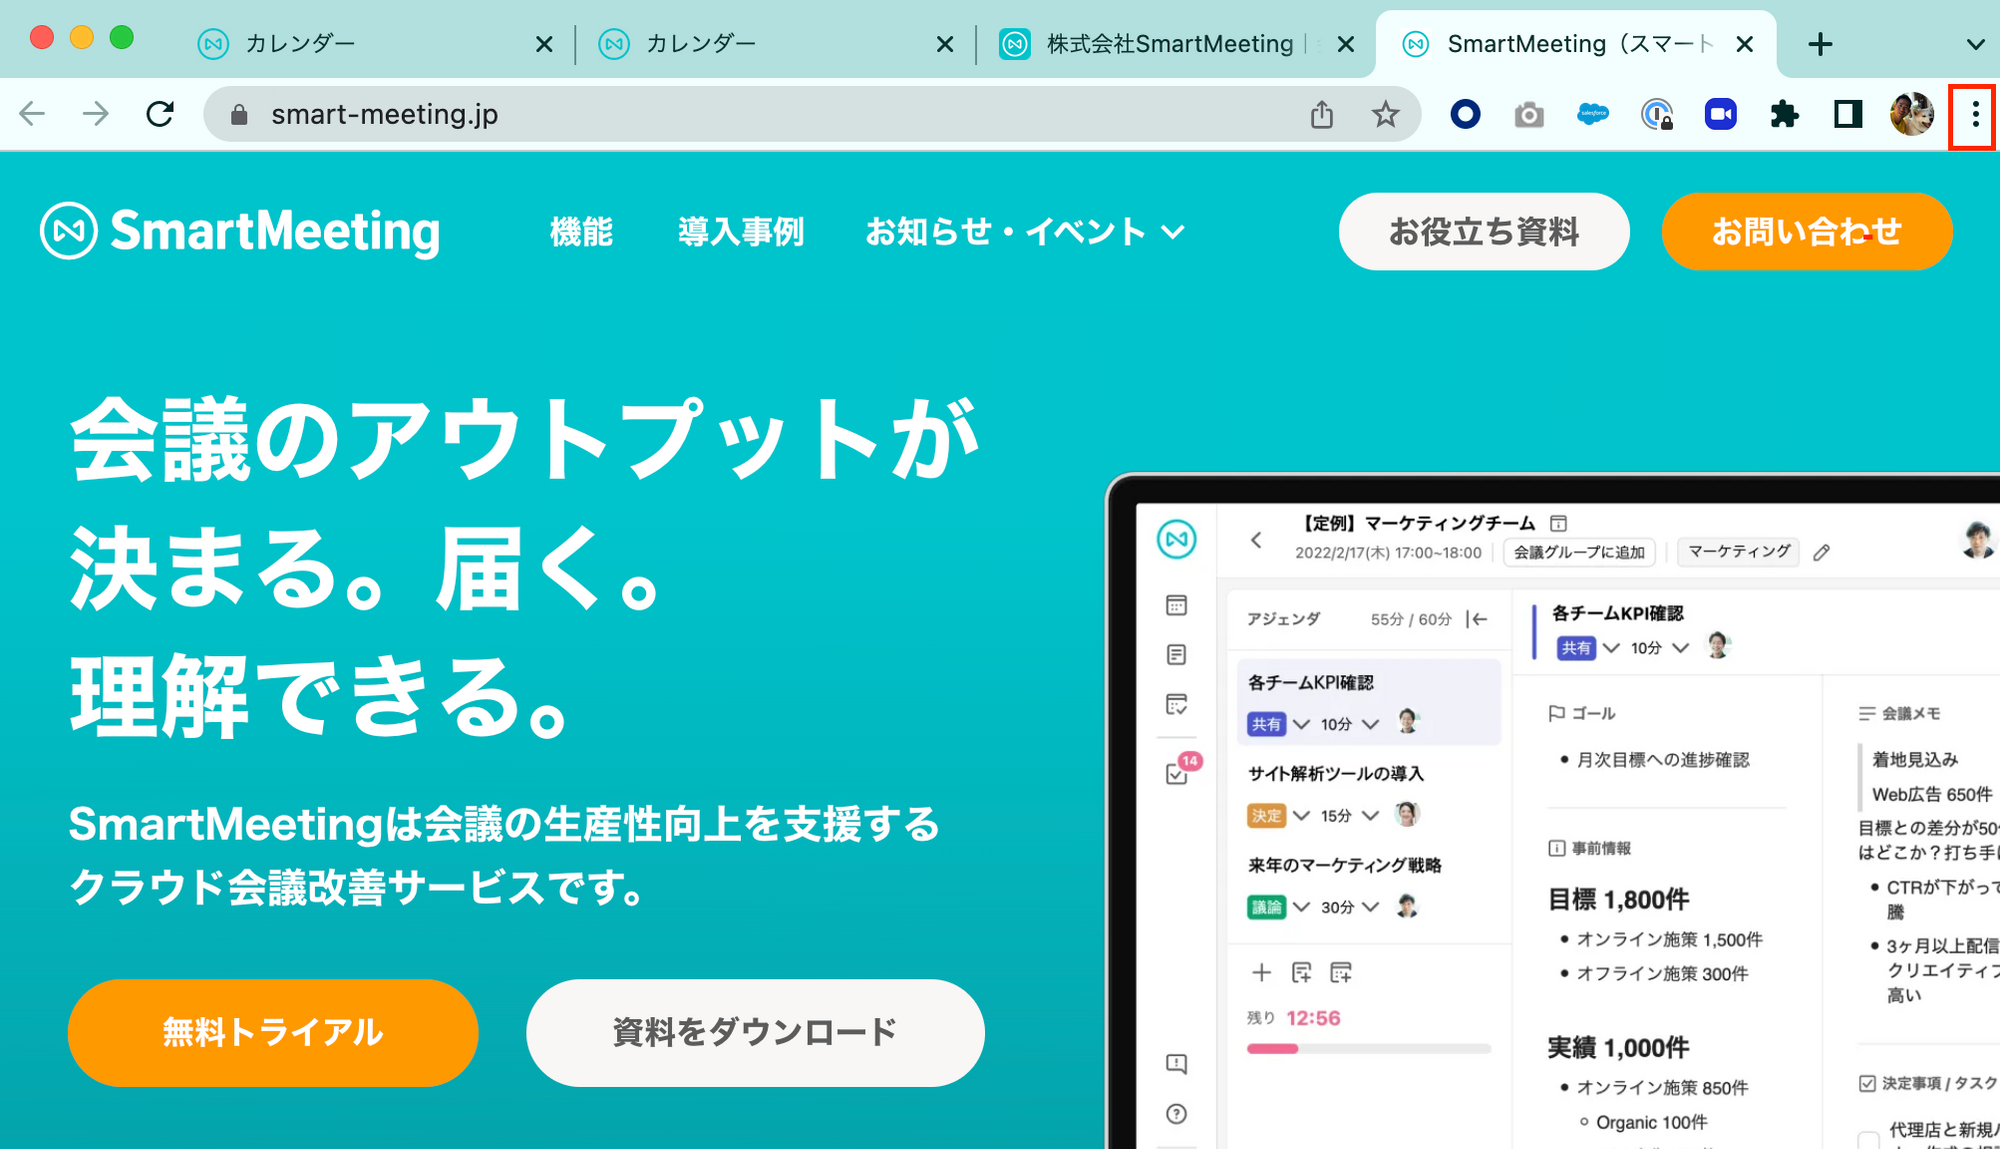
Task: Toggle the Chrome side panel icon
Action: point(1848,115)
